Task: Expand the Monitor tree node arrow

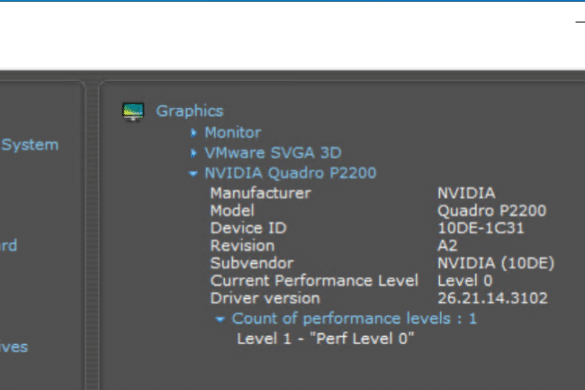Action: pos(193,133)
